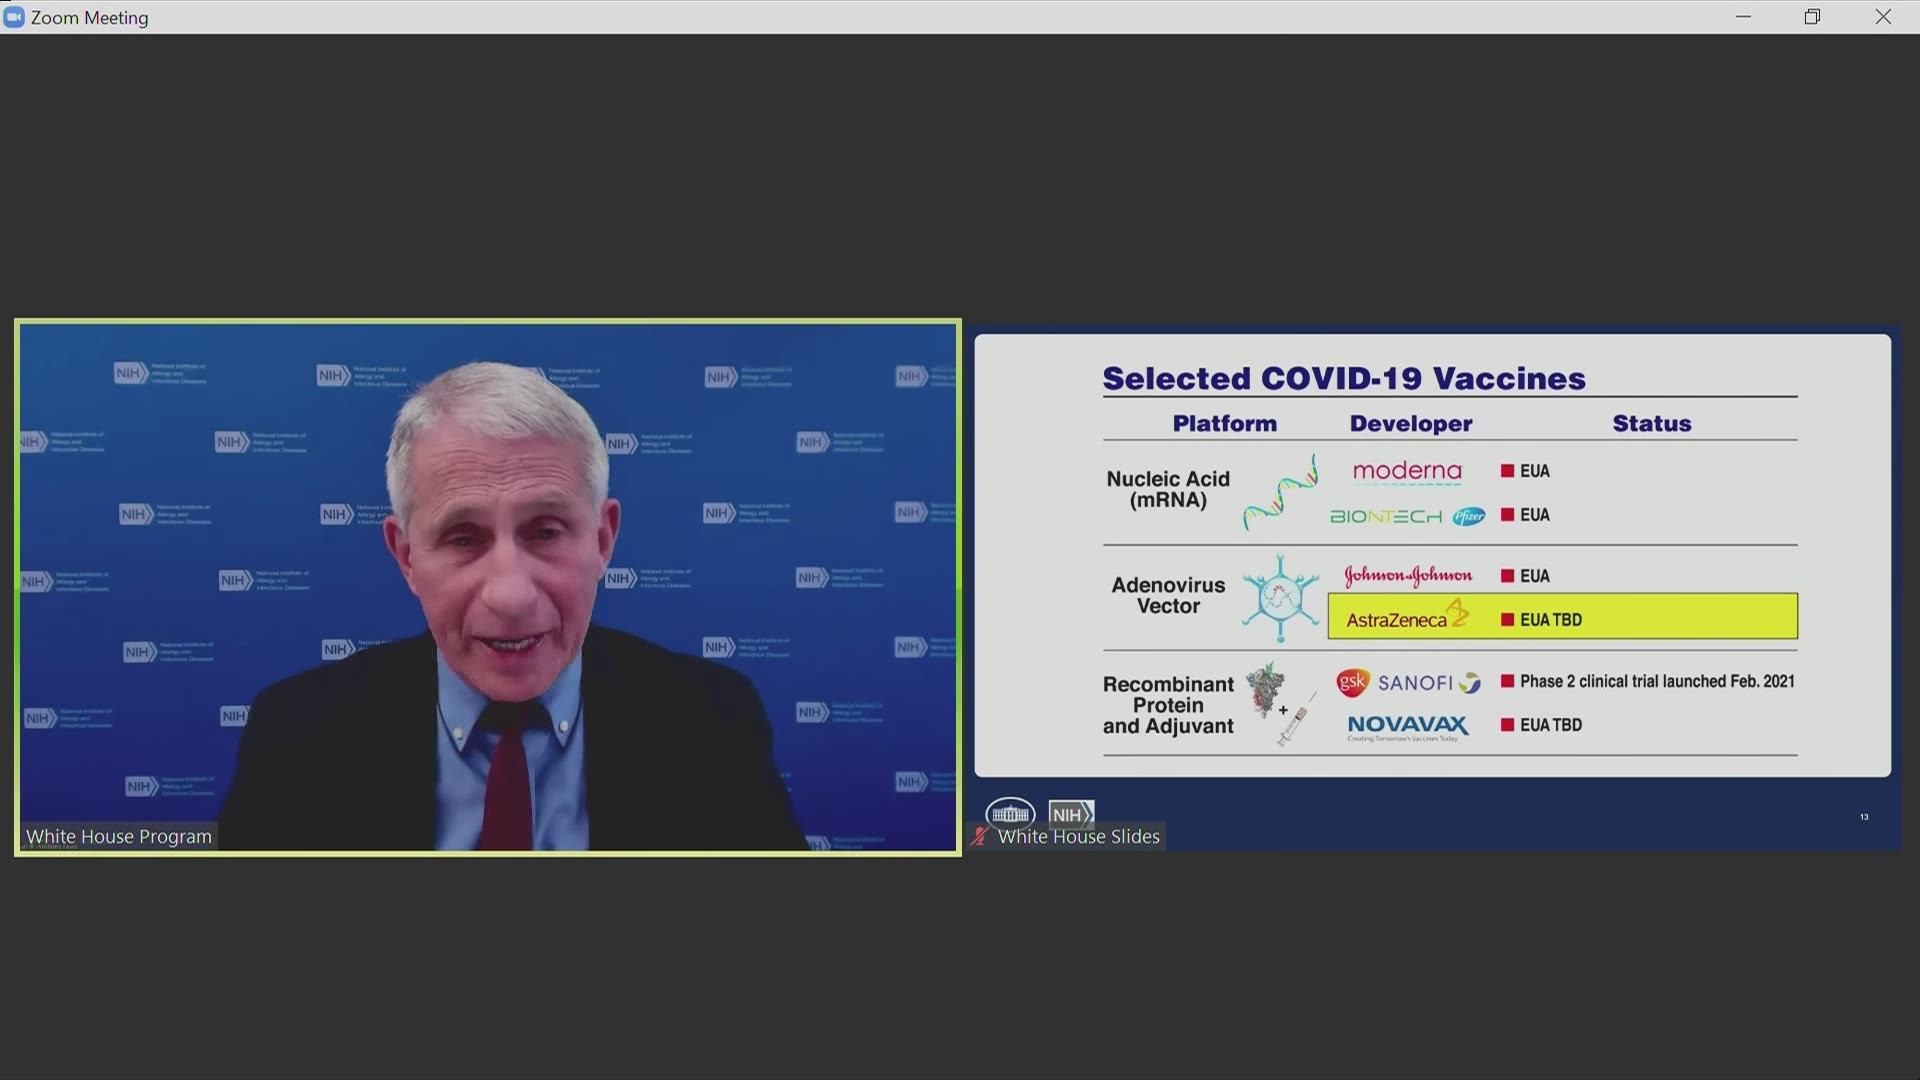The height and width of the screenshot is (1080, 1920).
Task: Select the White House Slides video tile
Action: point(1433,587)
